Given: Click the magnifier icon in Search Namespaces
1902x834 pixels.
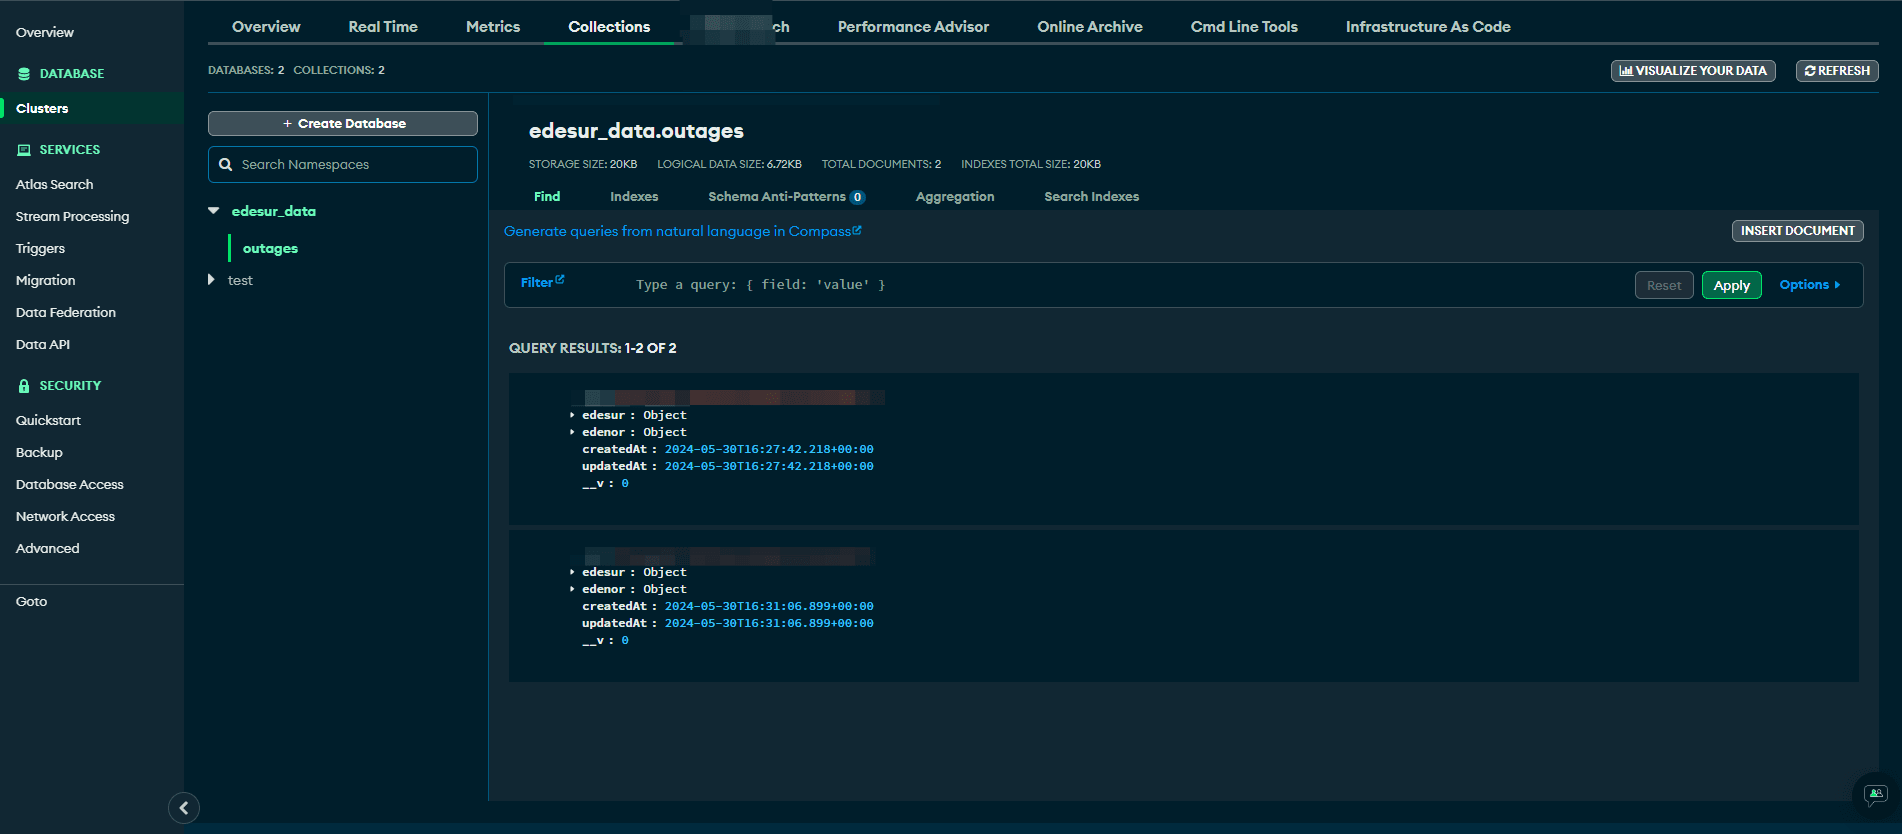Looking at the screenshot, I should pyautogui.click(x=226, y=165).
